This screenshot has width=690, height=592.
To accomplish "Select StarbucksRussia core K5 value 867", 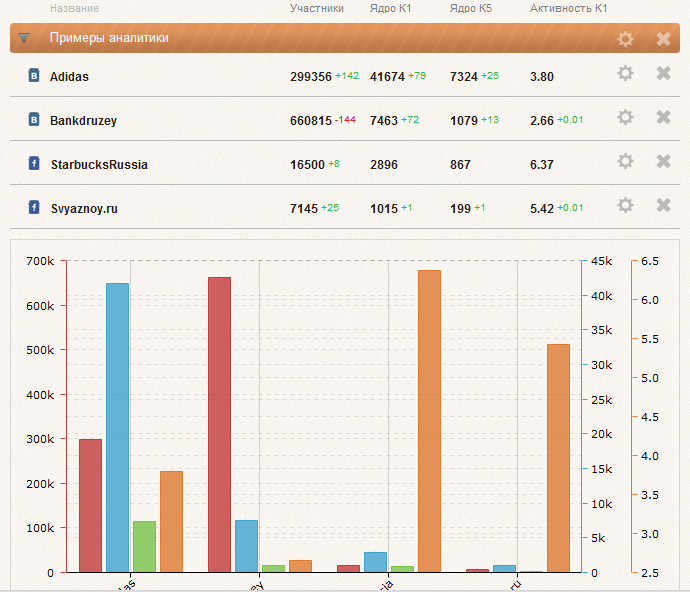I will [x=460, y=165].
